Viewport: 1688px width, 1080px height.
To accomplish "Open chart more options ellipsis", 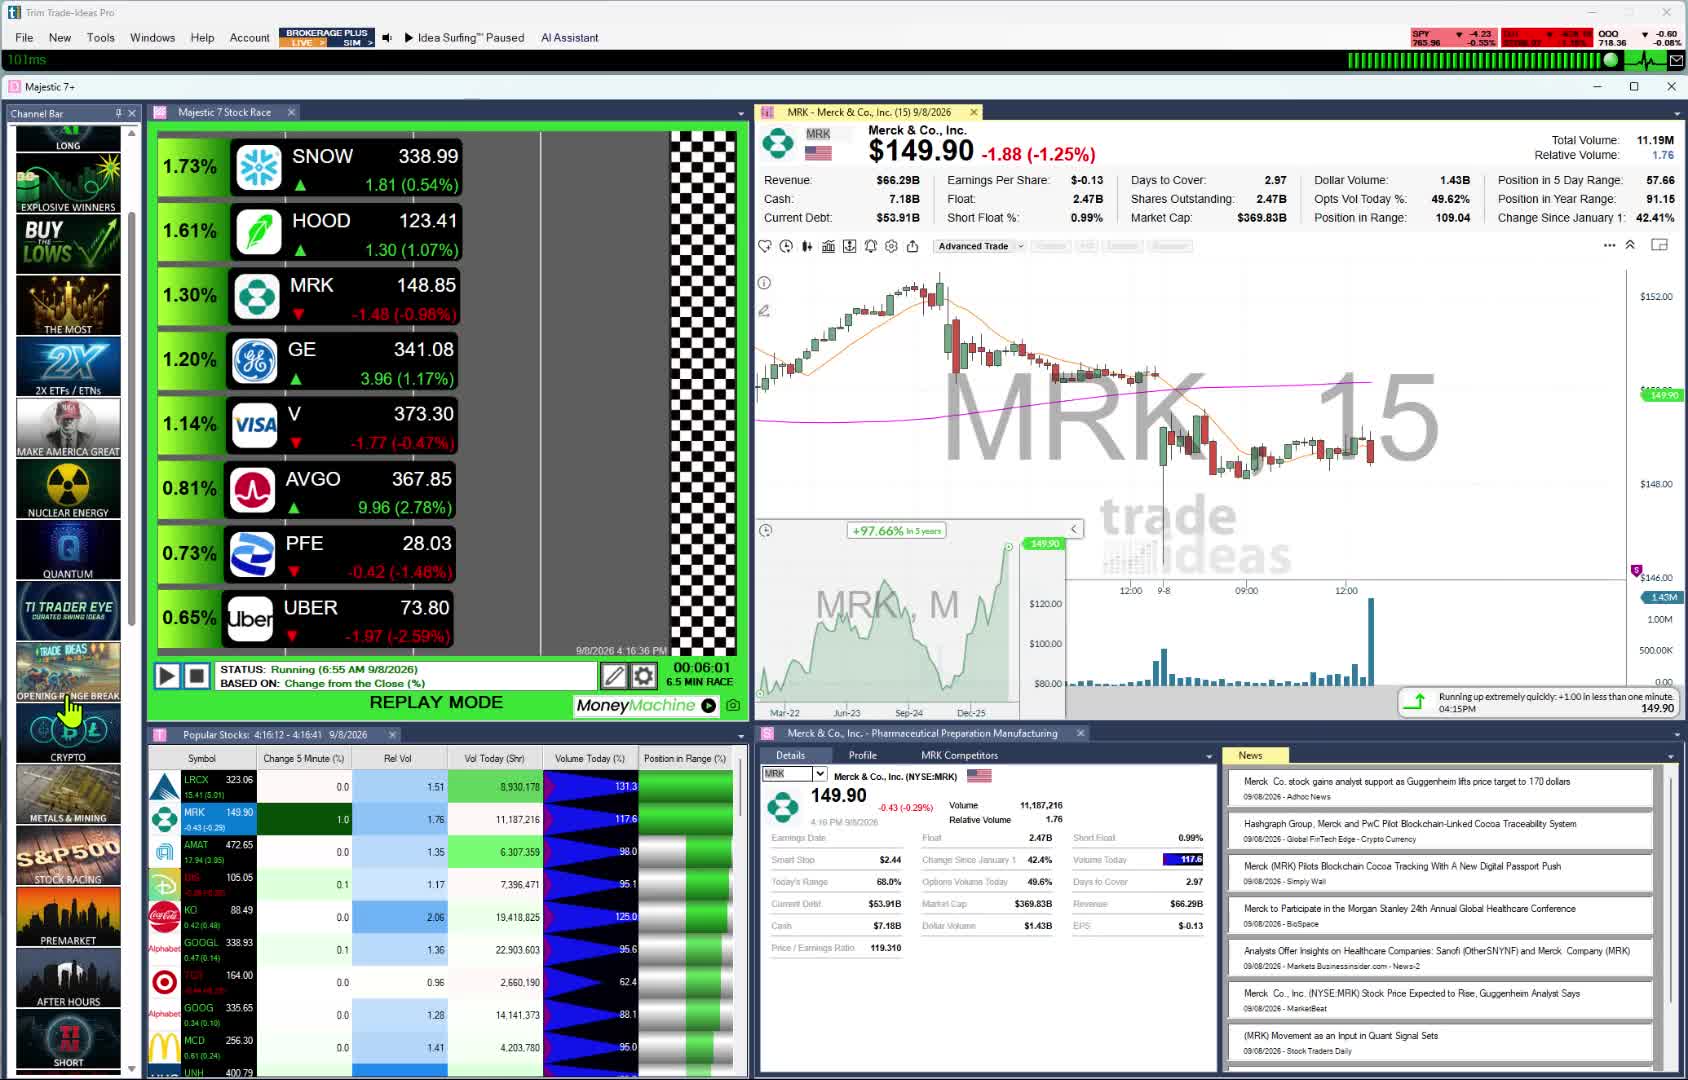I will click(1609, 245).
